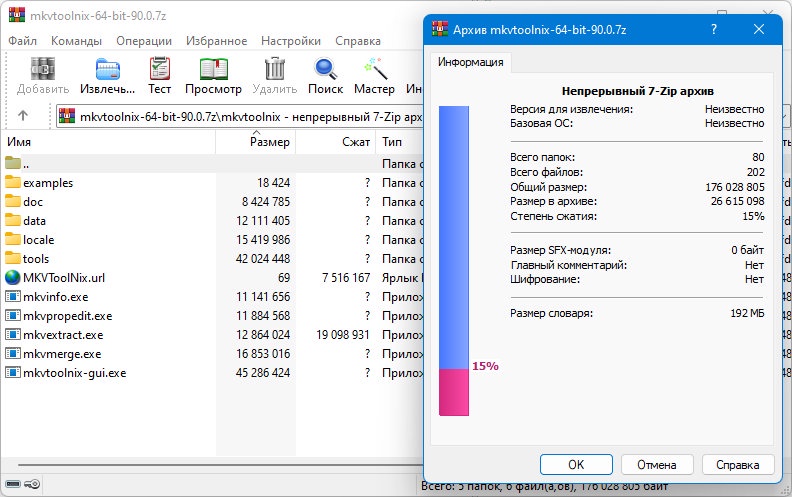
Task: Select the locale folder icon
Action: pyautogui.click(x=13, y=239)
